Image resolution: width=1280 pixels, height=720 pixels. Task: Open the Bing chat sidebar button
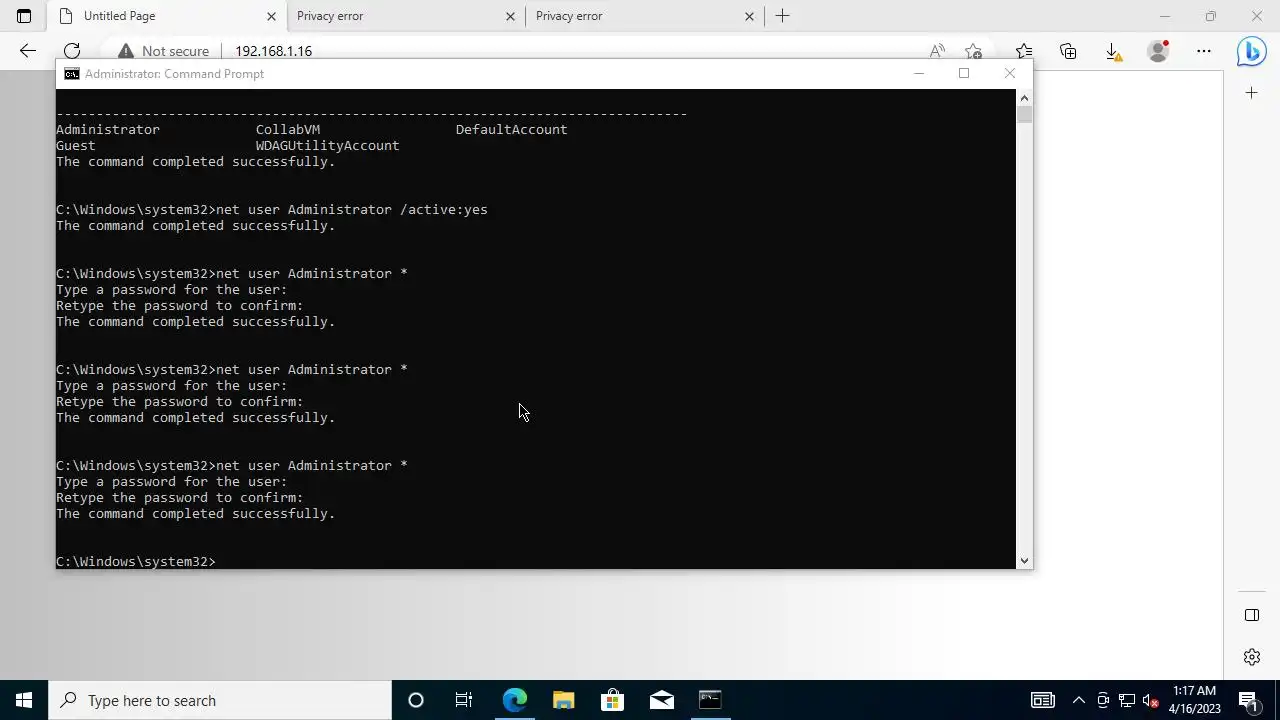click(x=1251, y=51)
